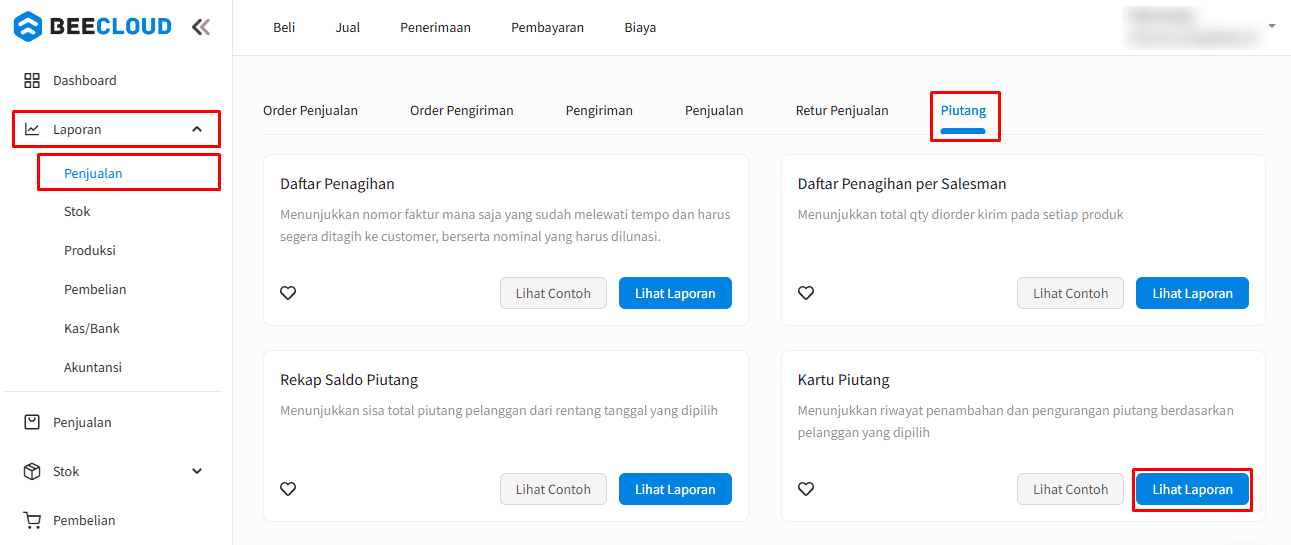This screenshot has height=545, width=1291.
Task: Select the Order Pengiriman tab
Action: point(461,111)
